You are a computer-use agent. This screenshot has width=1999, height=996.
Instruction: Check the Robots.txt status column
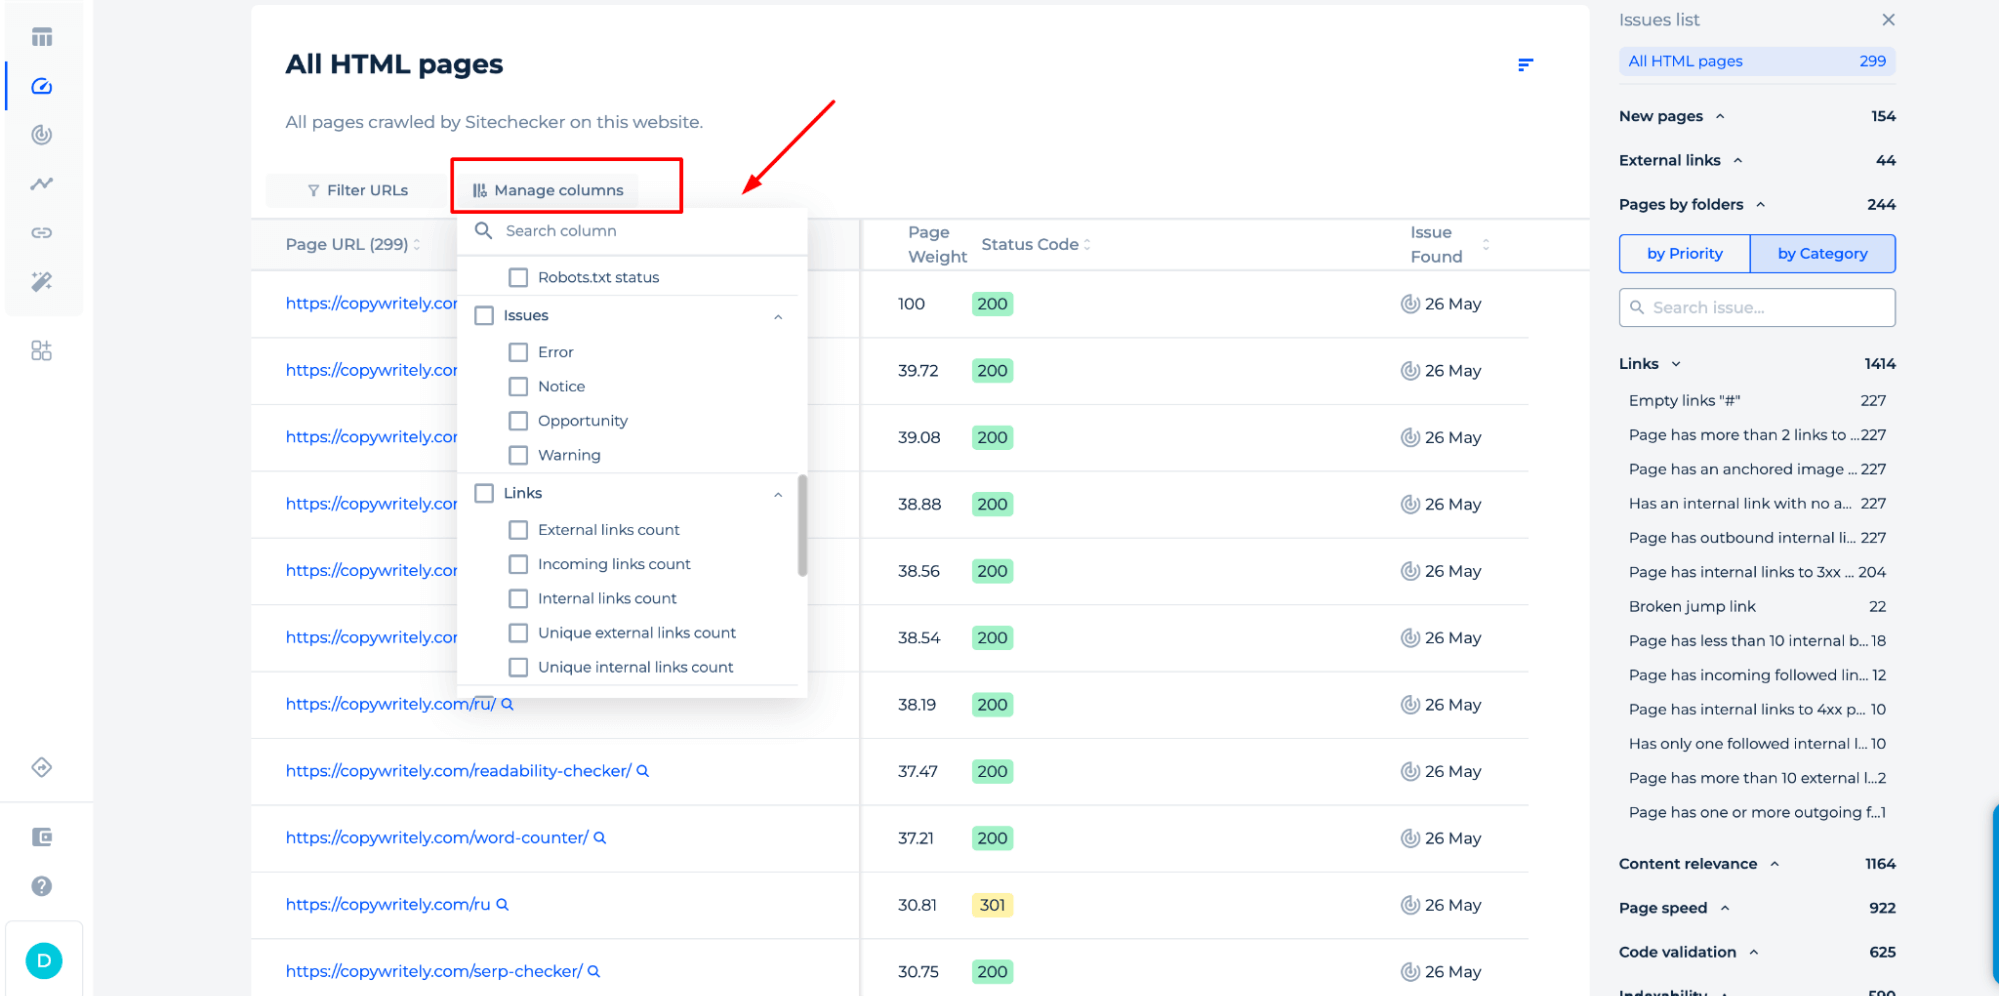coord(518,277)
